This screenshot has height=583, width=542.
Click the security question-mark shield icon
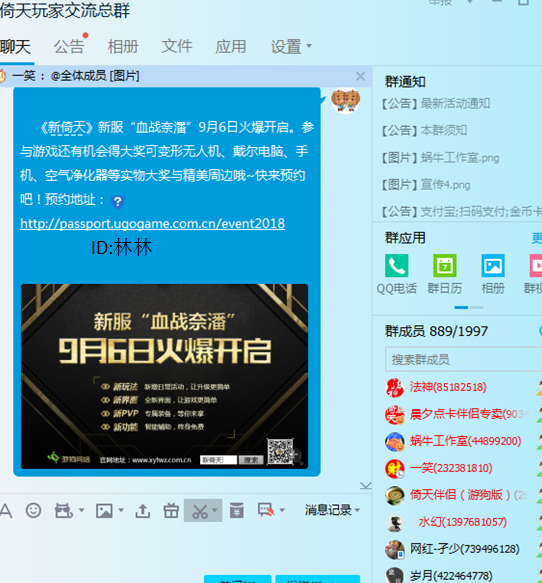click(x=118, y=202)
